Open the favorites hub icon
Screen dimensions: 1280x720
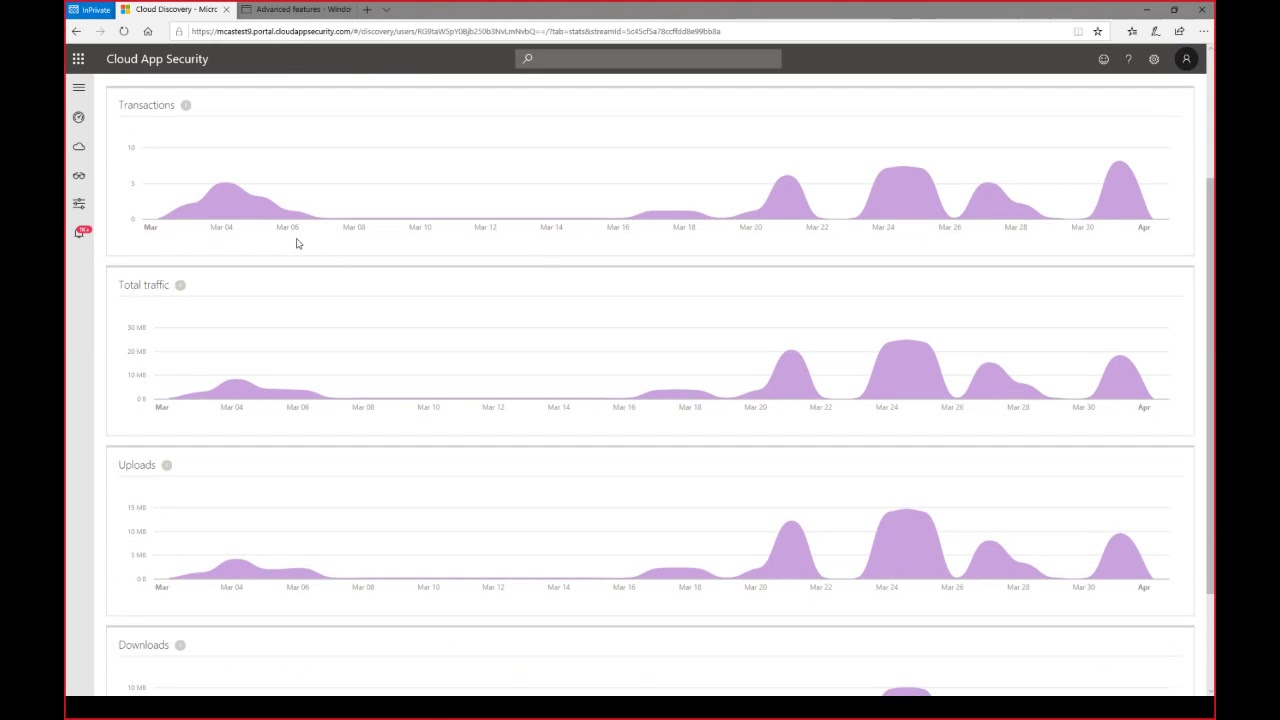click(1132, 31)
